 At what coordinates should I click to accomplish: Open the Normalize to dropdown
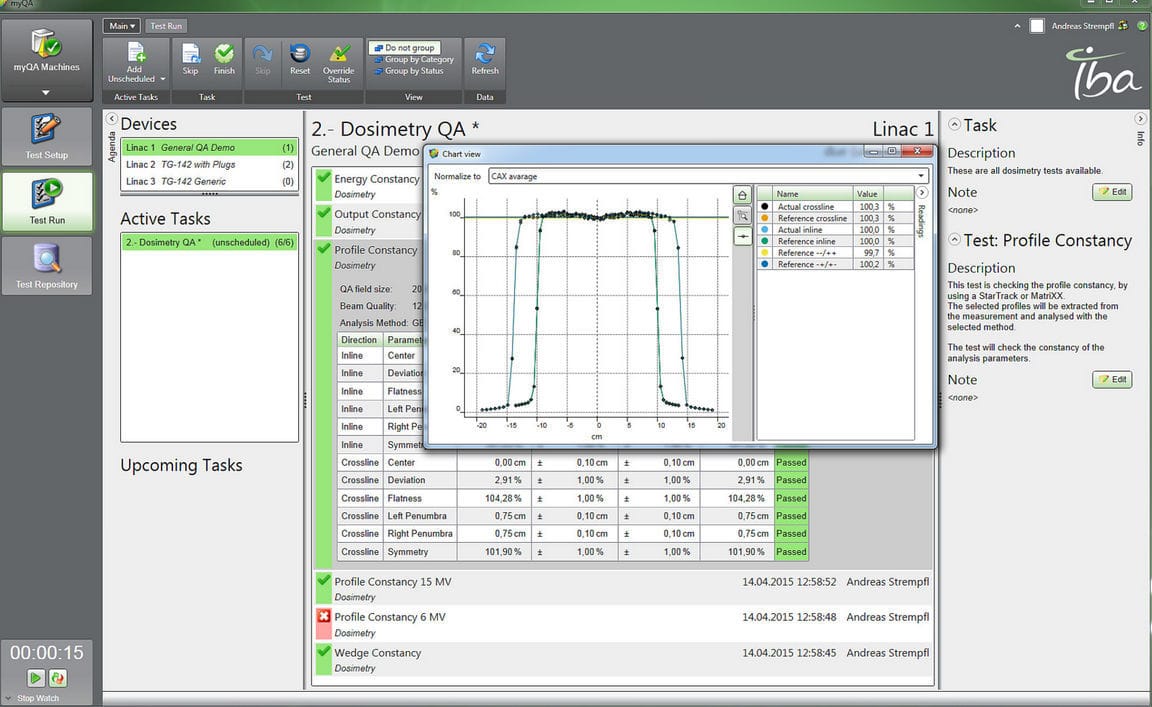click(x=920, y=174)
